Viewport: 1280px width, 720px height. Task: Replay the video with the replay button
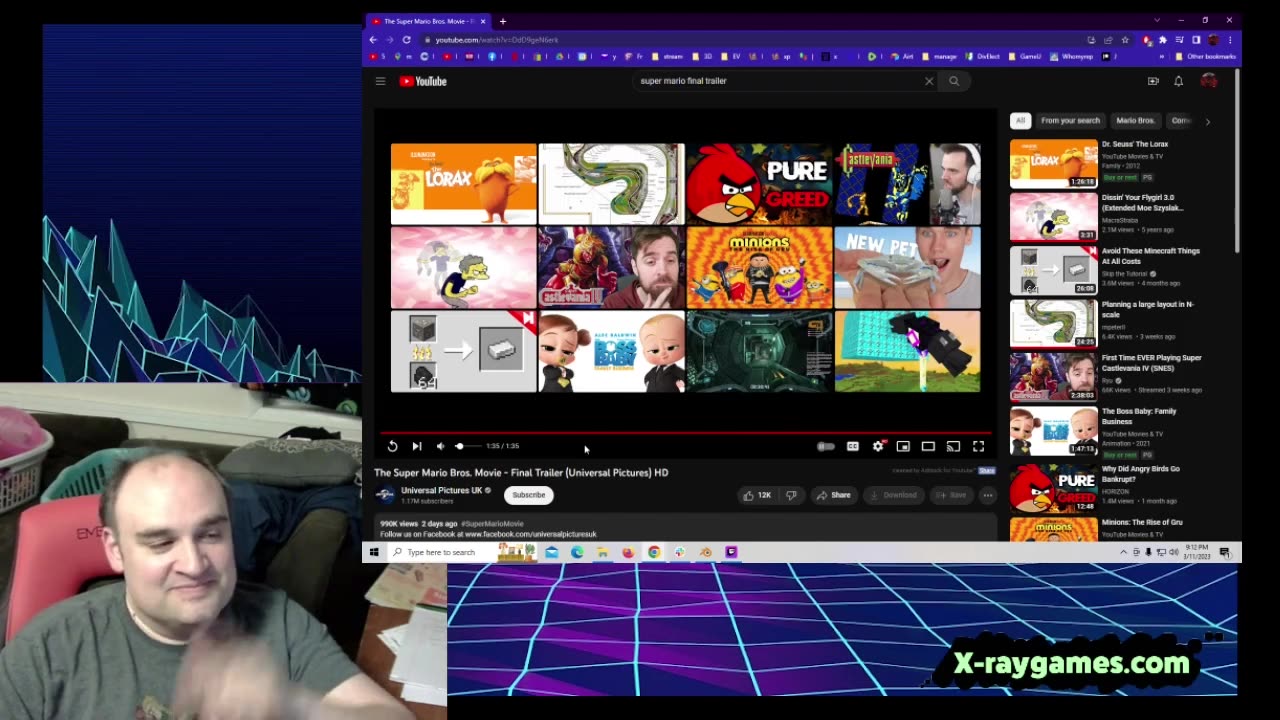(392, 446)
